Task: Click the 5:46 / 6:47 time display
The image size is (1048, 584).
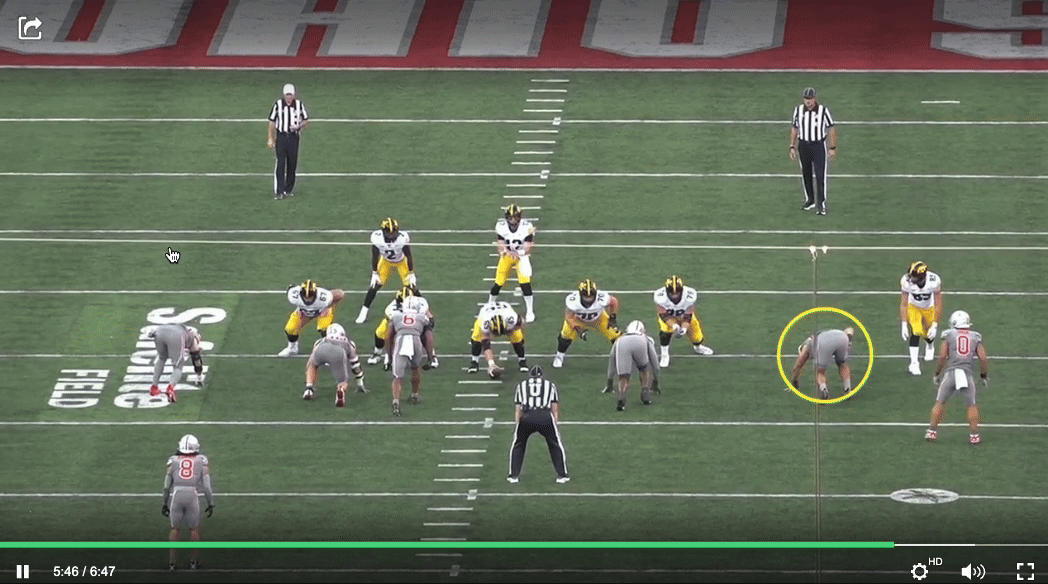Action: (x=84, y=571)
